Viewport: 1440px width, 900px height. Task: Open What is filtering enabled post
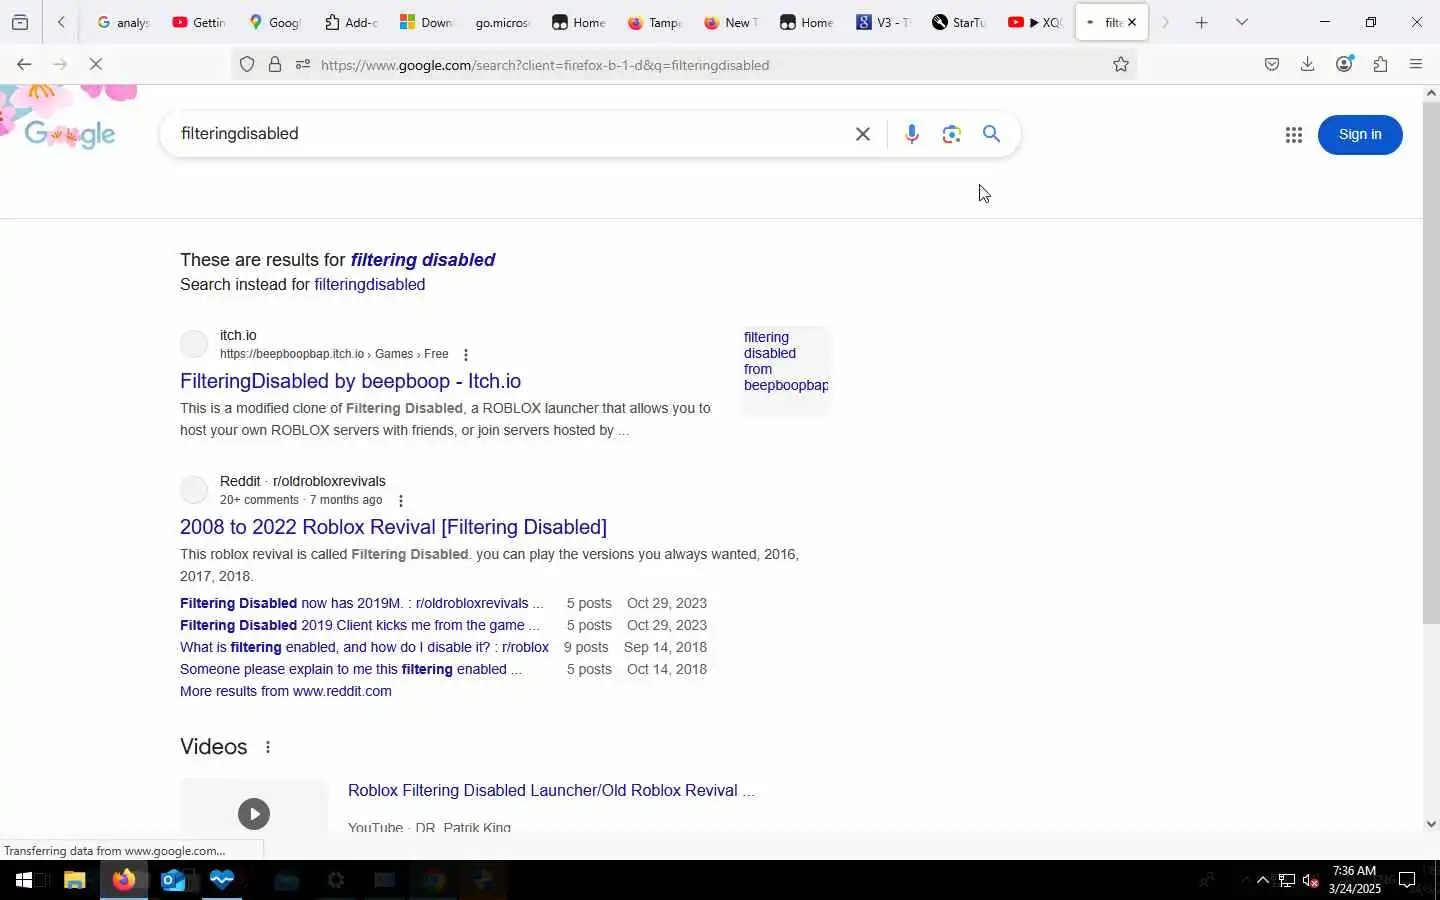pyautogui.click(x=364, y=647)
